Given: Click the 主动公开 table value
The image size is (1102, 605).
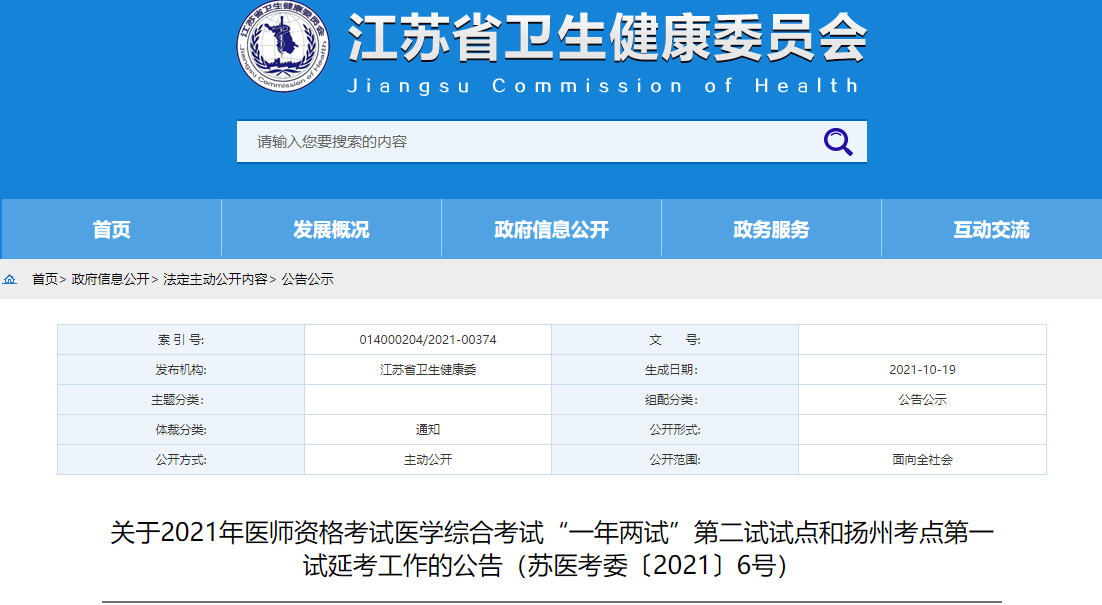Looking at the screenshot, I should point(427,460).
